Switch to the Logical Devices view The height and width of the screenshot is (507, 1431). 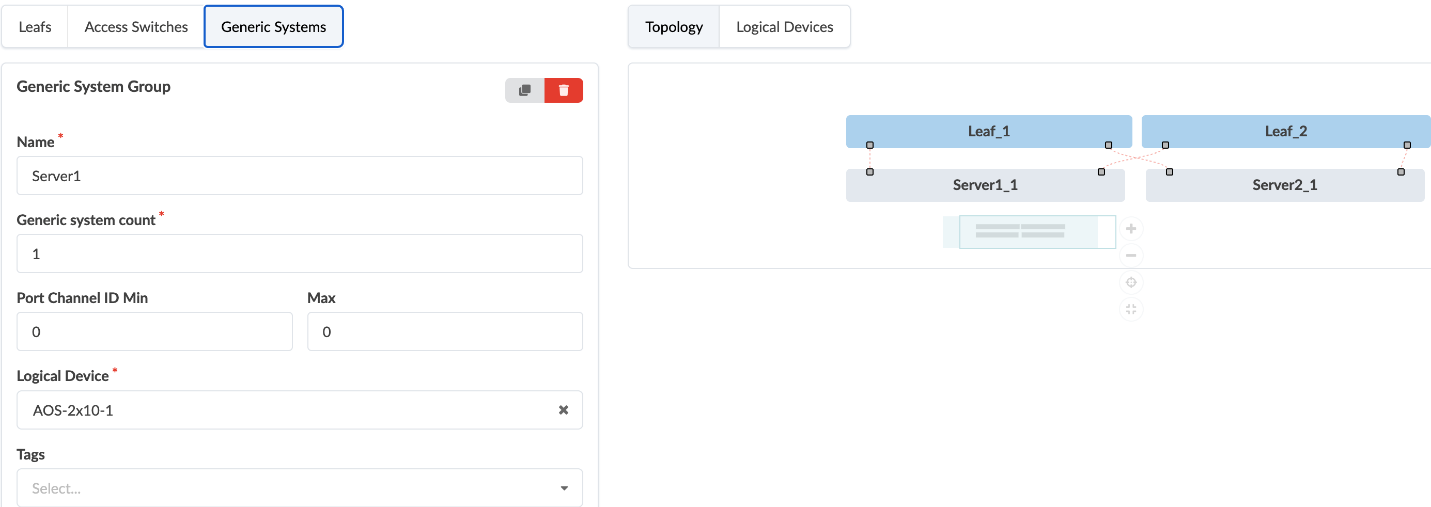(784, 27)
